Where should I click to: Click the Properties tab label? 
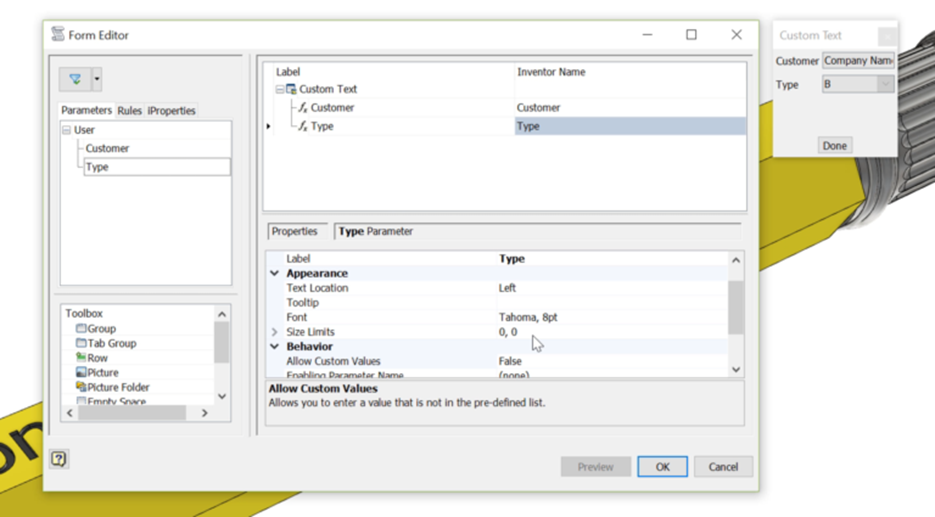tap(295, 231)
